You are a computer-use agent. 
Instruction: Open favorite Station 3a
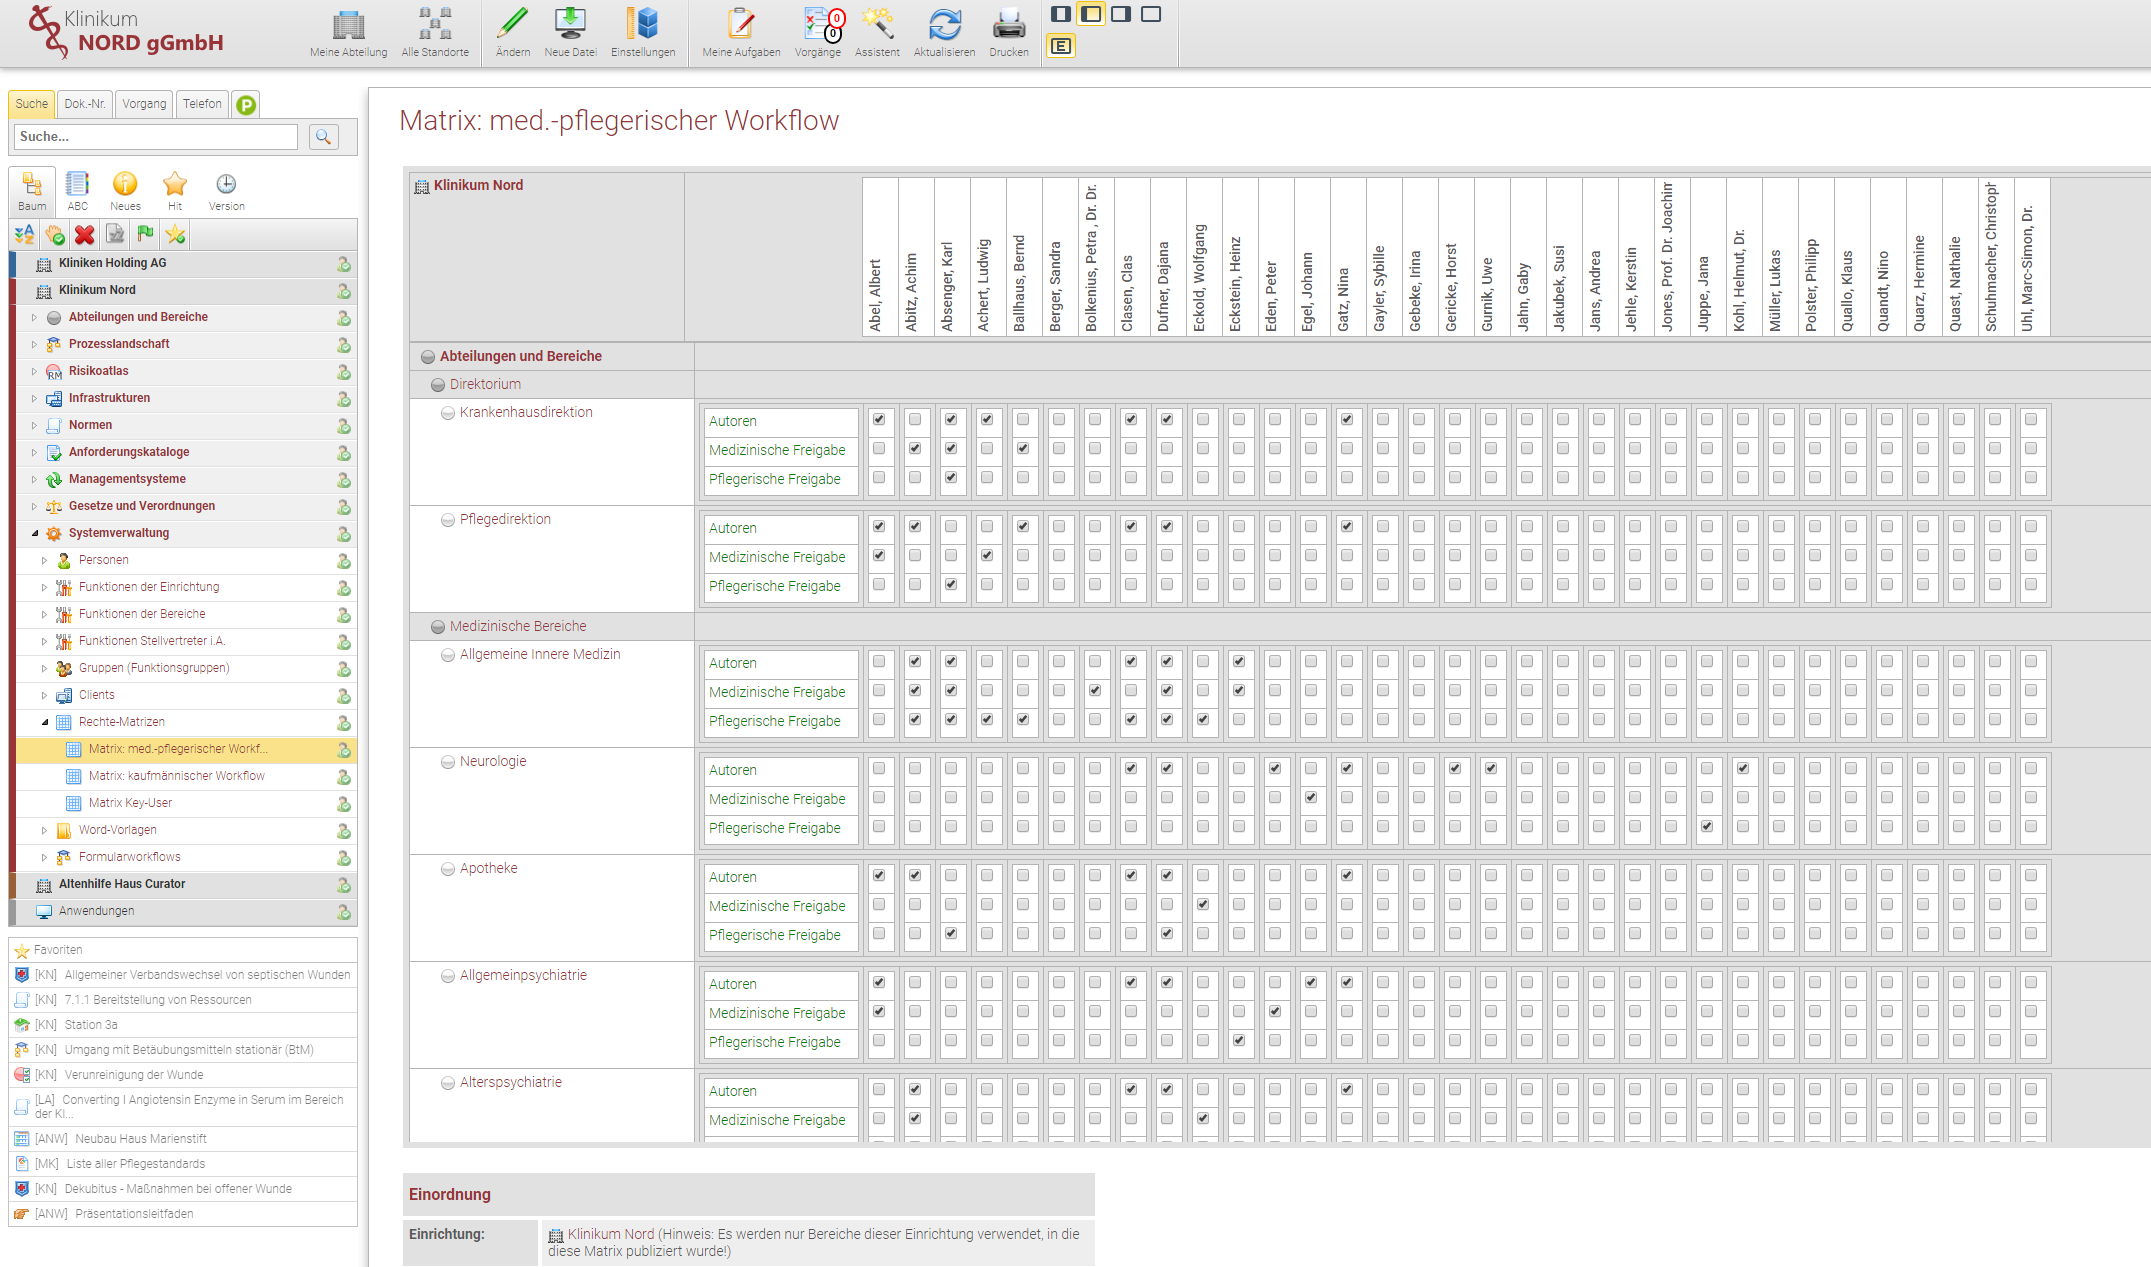point(91,1025)
